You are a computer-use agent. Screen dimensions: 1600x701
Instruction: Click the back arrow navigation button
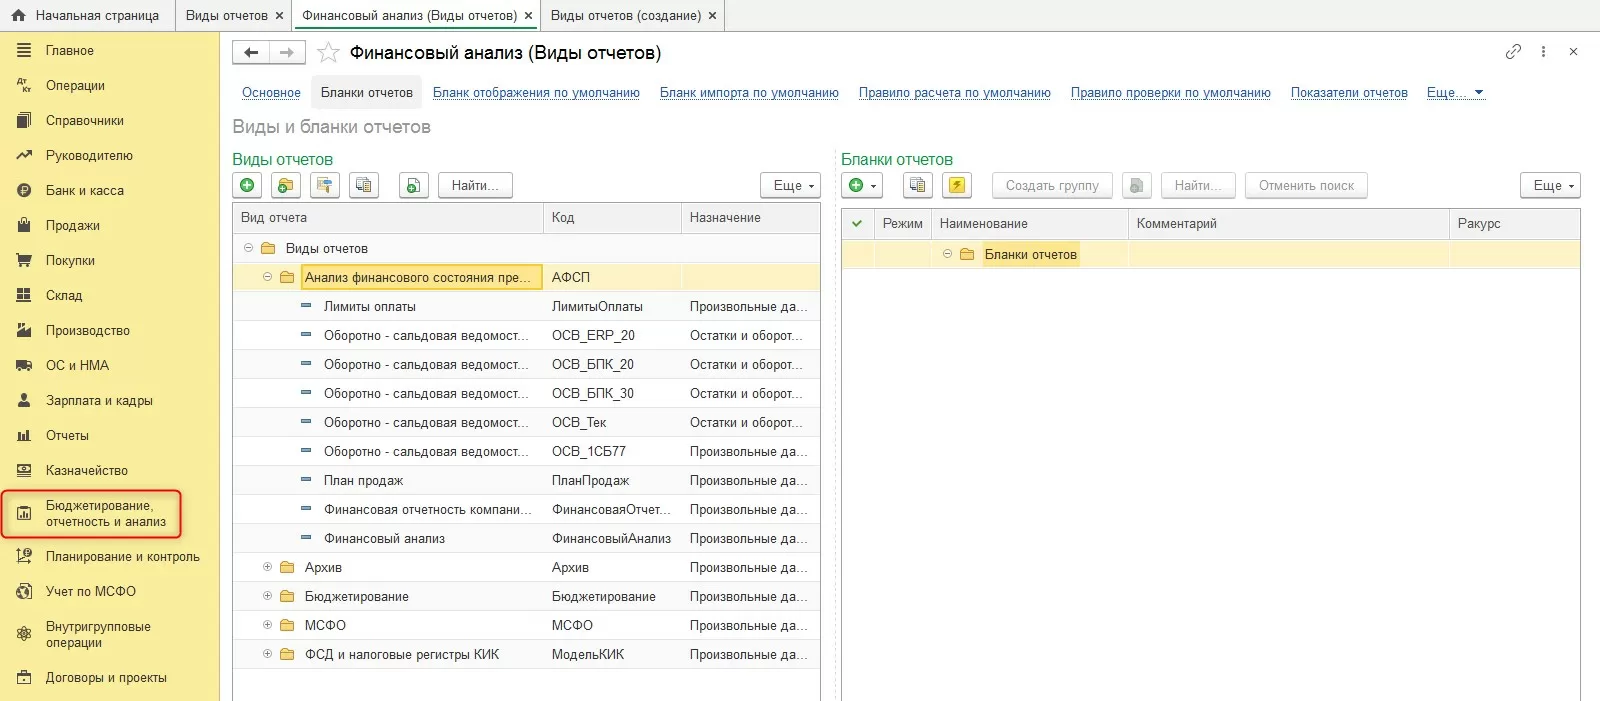tap(251, 53)
